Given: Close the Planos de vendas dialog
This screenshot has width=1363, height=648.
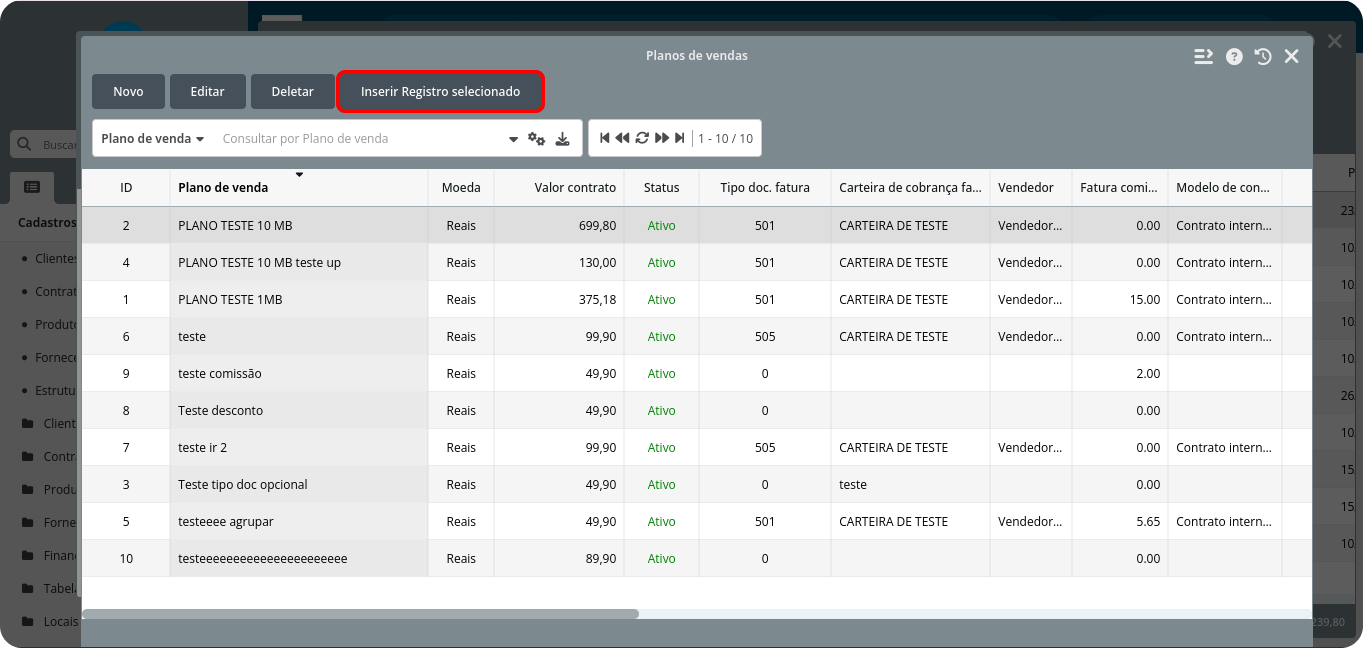Looking at the screenshot, I should pyautogui.click(x=1292, y=57).
